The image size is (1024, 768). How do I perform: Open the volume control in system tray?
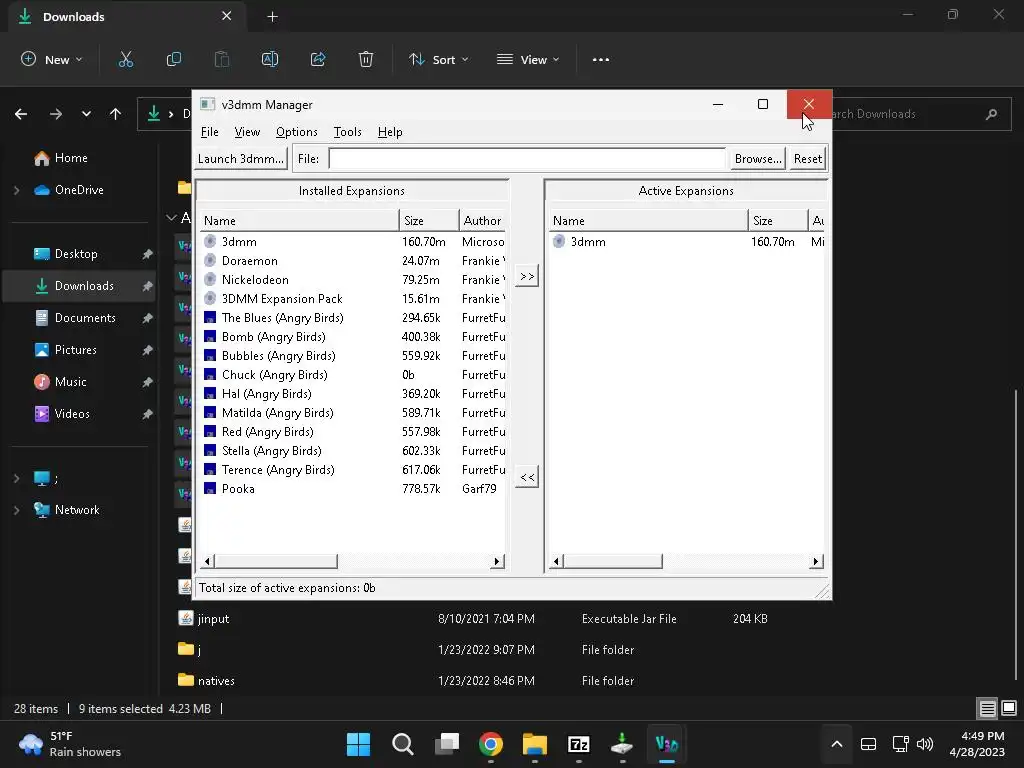pyautogui.click(x=925, y=744)
